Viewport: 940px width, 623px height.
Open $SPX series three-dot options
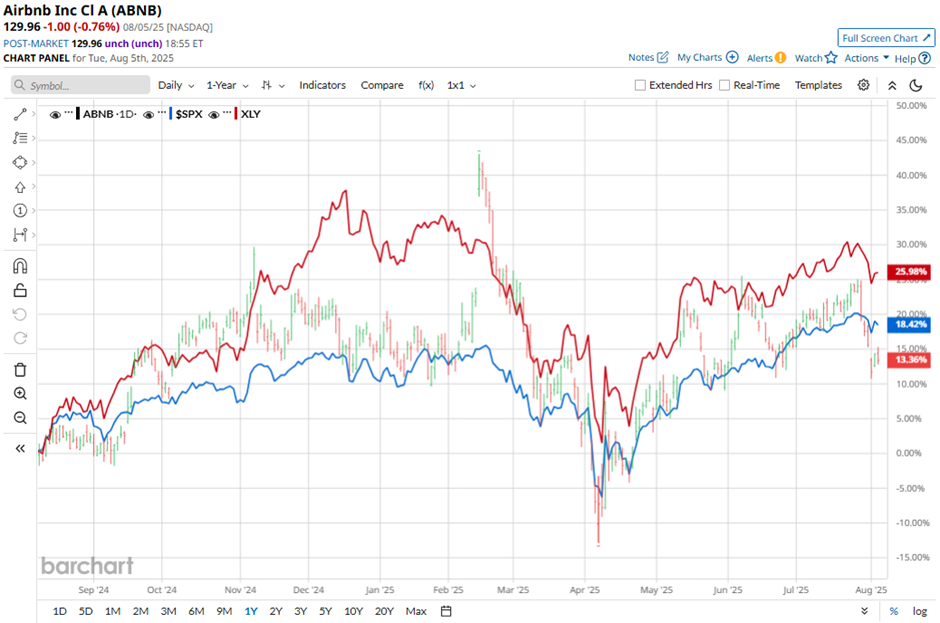[x=162, y=113]
